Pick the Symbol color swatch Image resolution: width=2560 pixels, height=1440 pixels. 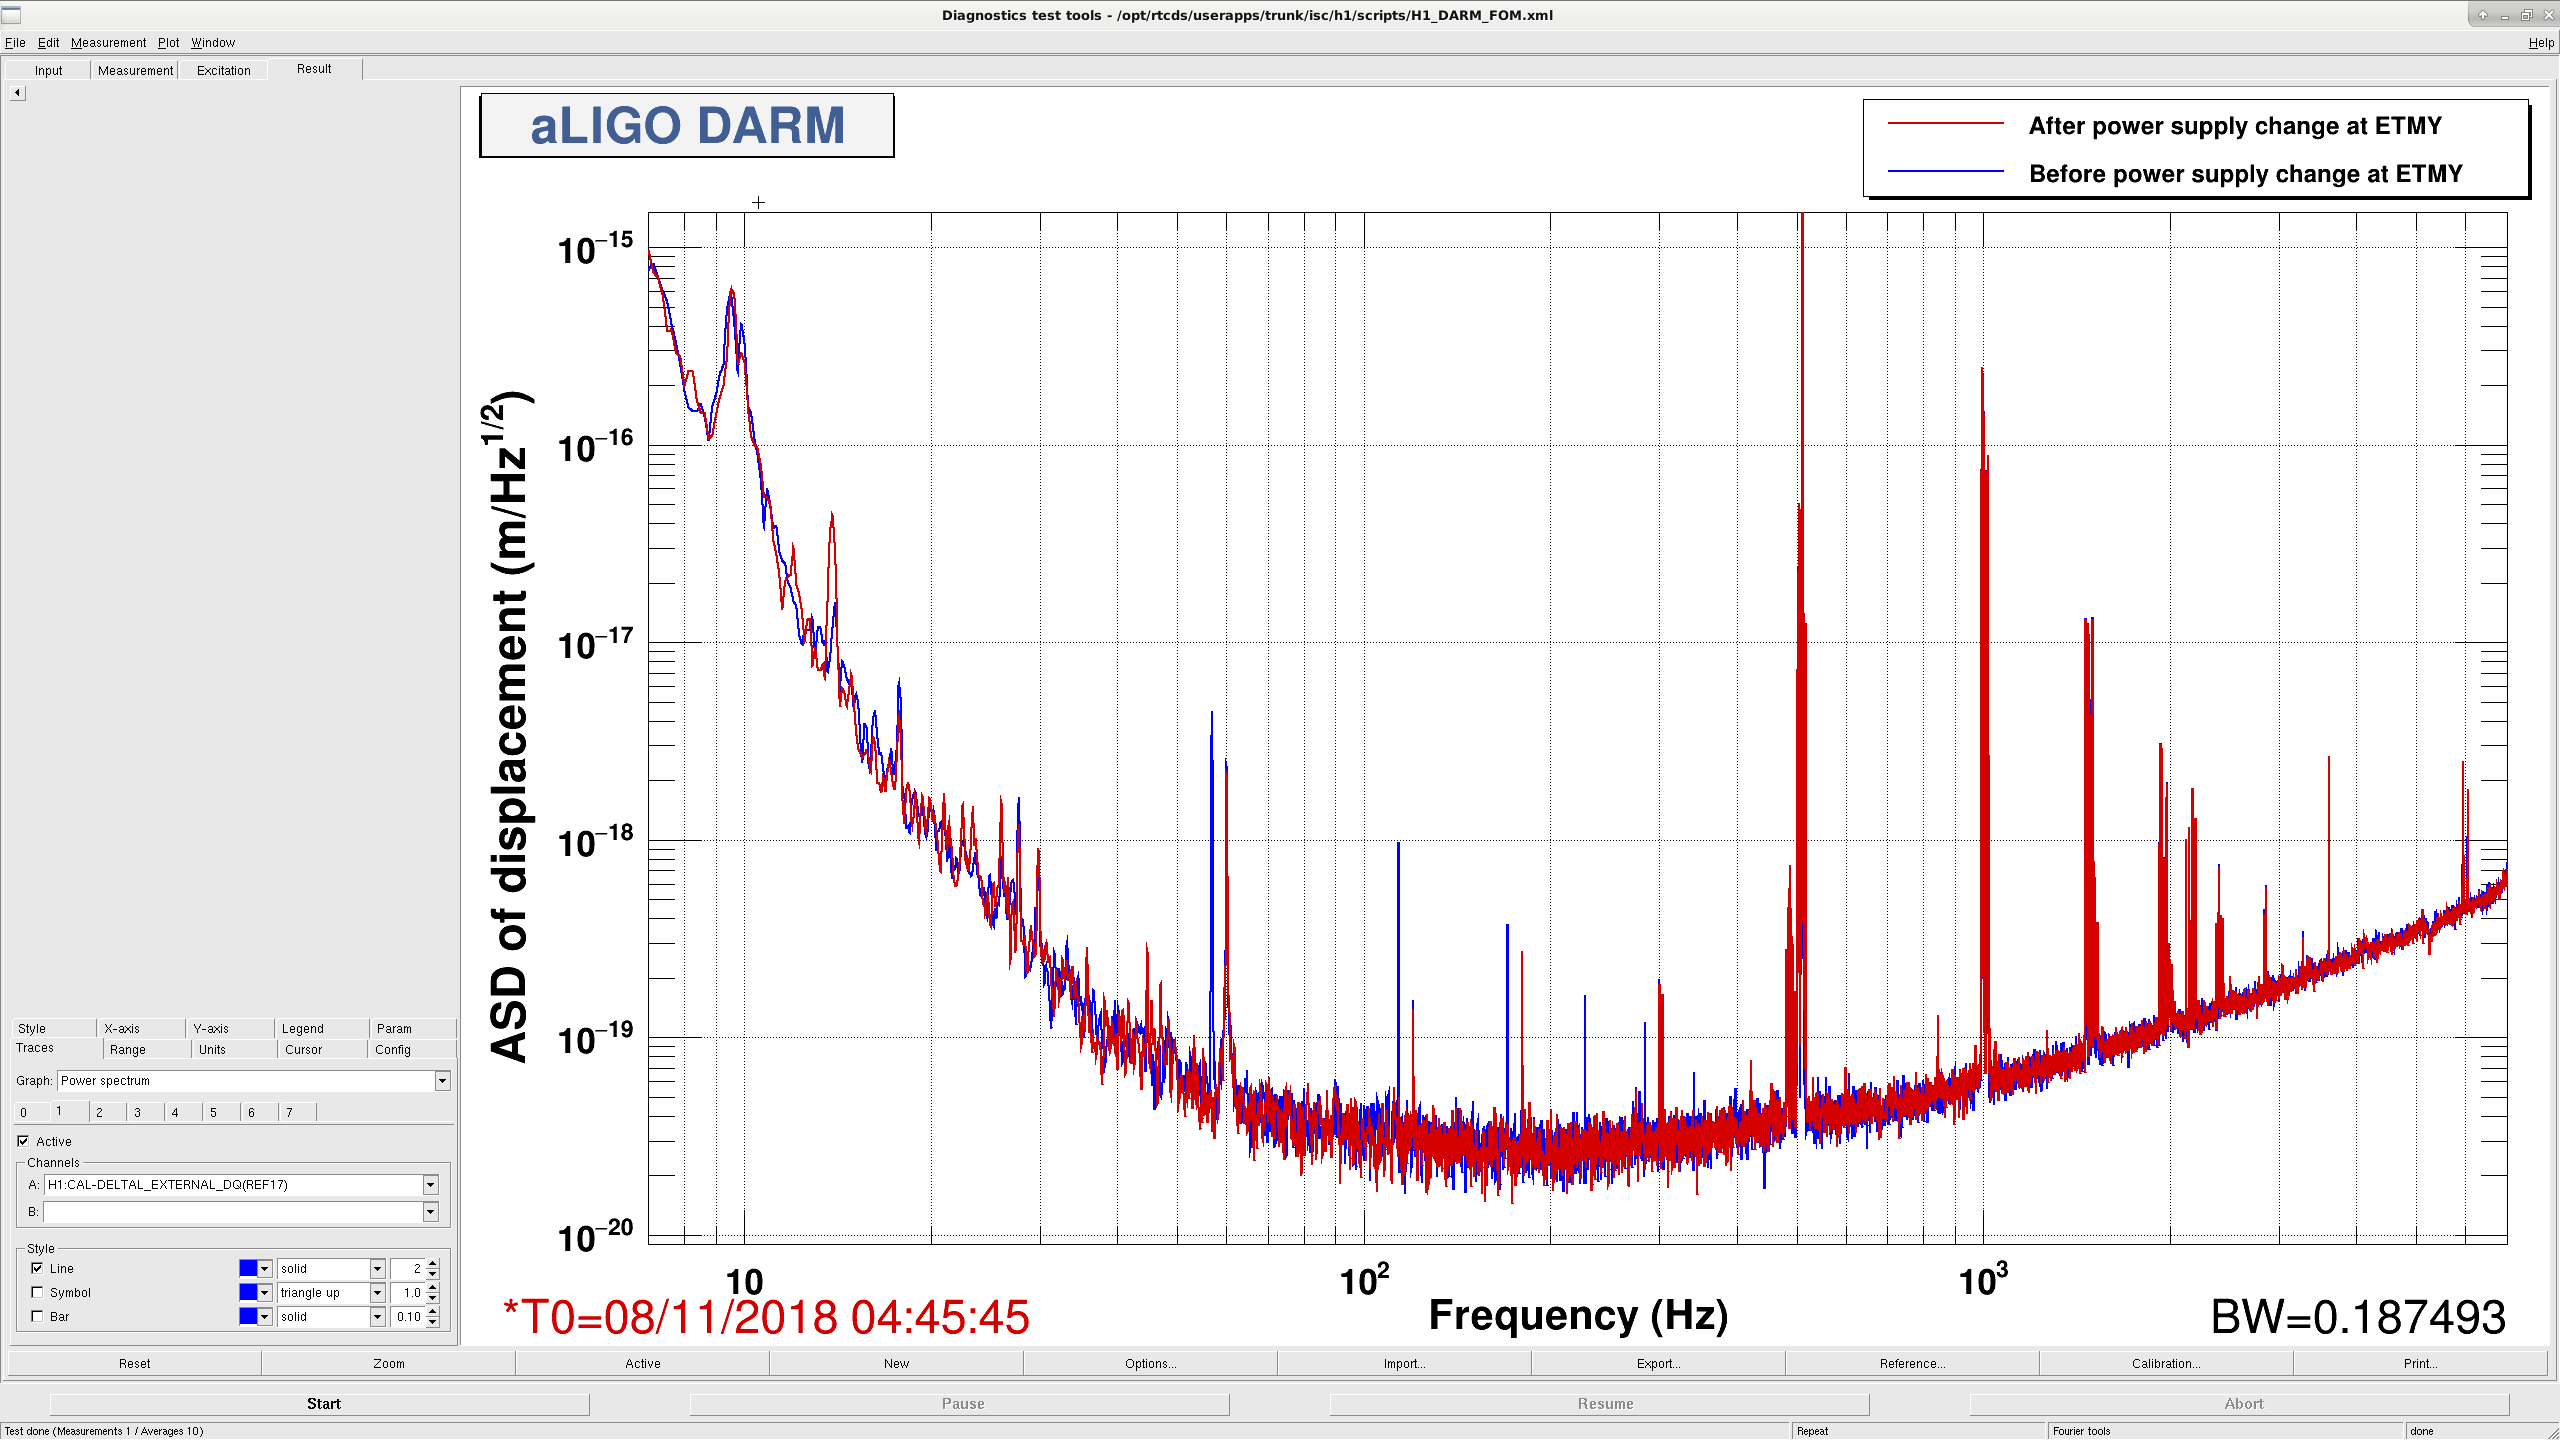tap(248, 1293)
